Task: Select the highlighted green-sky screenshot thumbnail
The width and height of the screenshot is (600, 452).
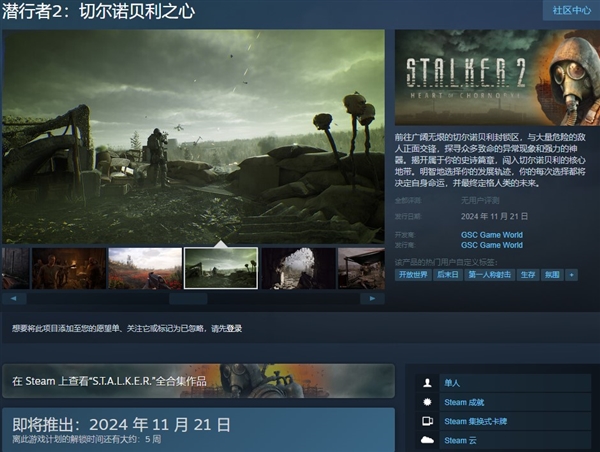Action: (x=220, y=268)
